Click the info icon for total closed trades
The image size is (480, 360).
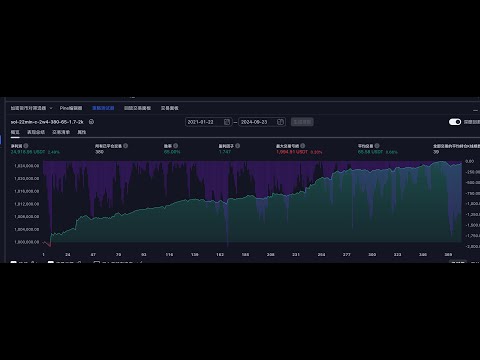pyautogui.click(x=126, y=146)
